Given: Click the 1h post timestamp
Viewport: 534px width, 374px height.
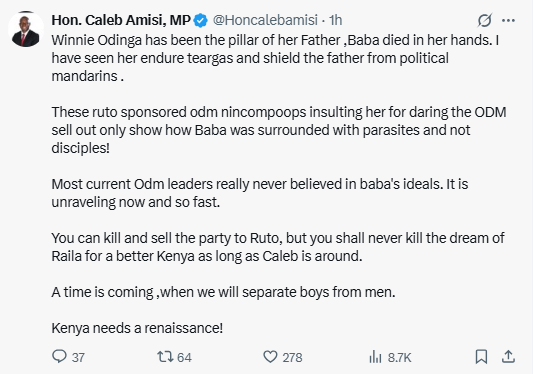Looking at the screenshot, I should click(335, 20).
